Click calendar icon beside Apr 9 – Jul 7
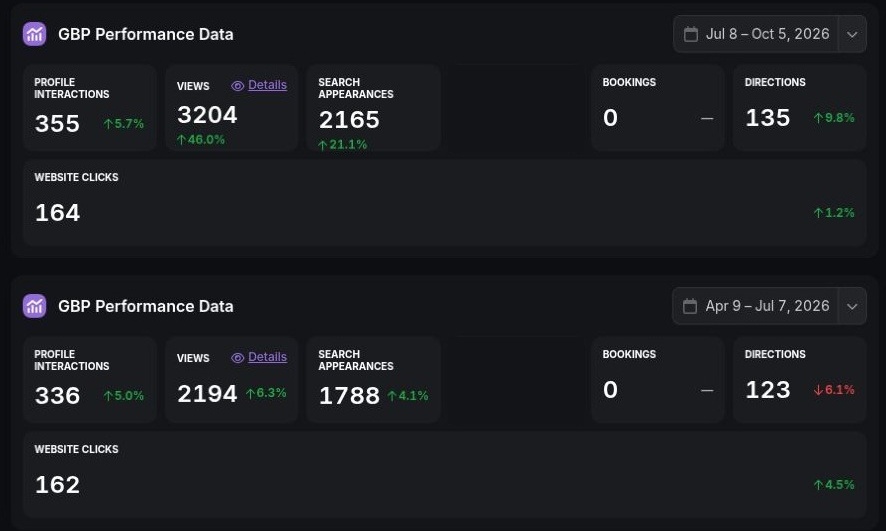Viewport: 886px width, 531px height. [x=690, y=306]
